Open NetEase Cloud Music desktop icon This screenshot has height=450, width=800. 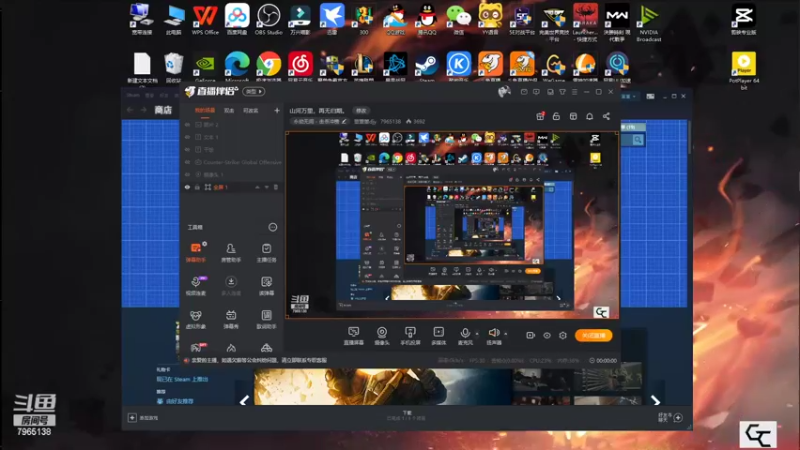pyautogui.click(x=300, y=67)
